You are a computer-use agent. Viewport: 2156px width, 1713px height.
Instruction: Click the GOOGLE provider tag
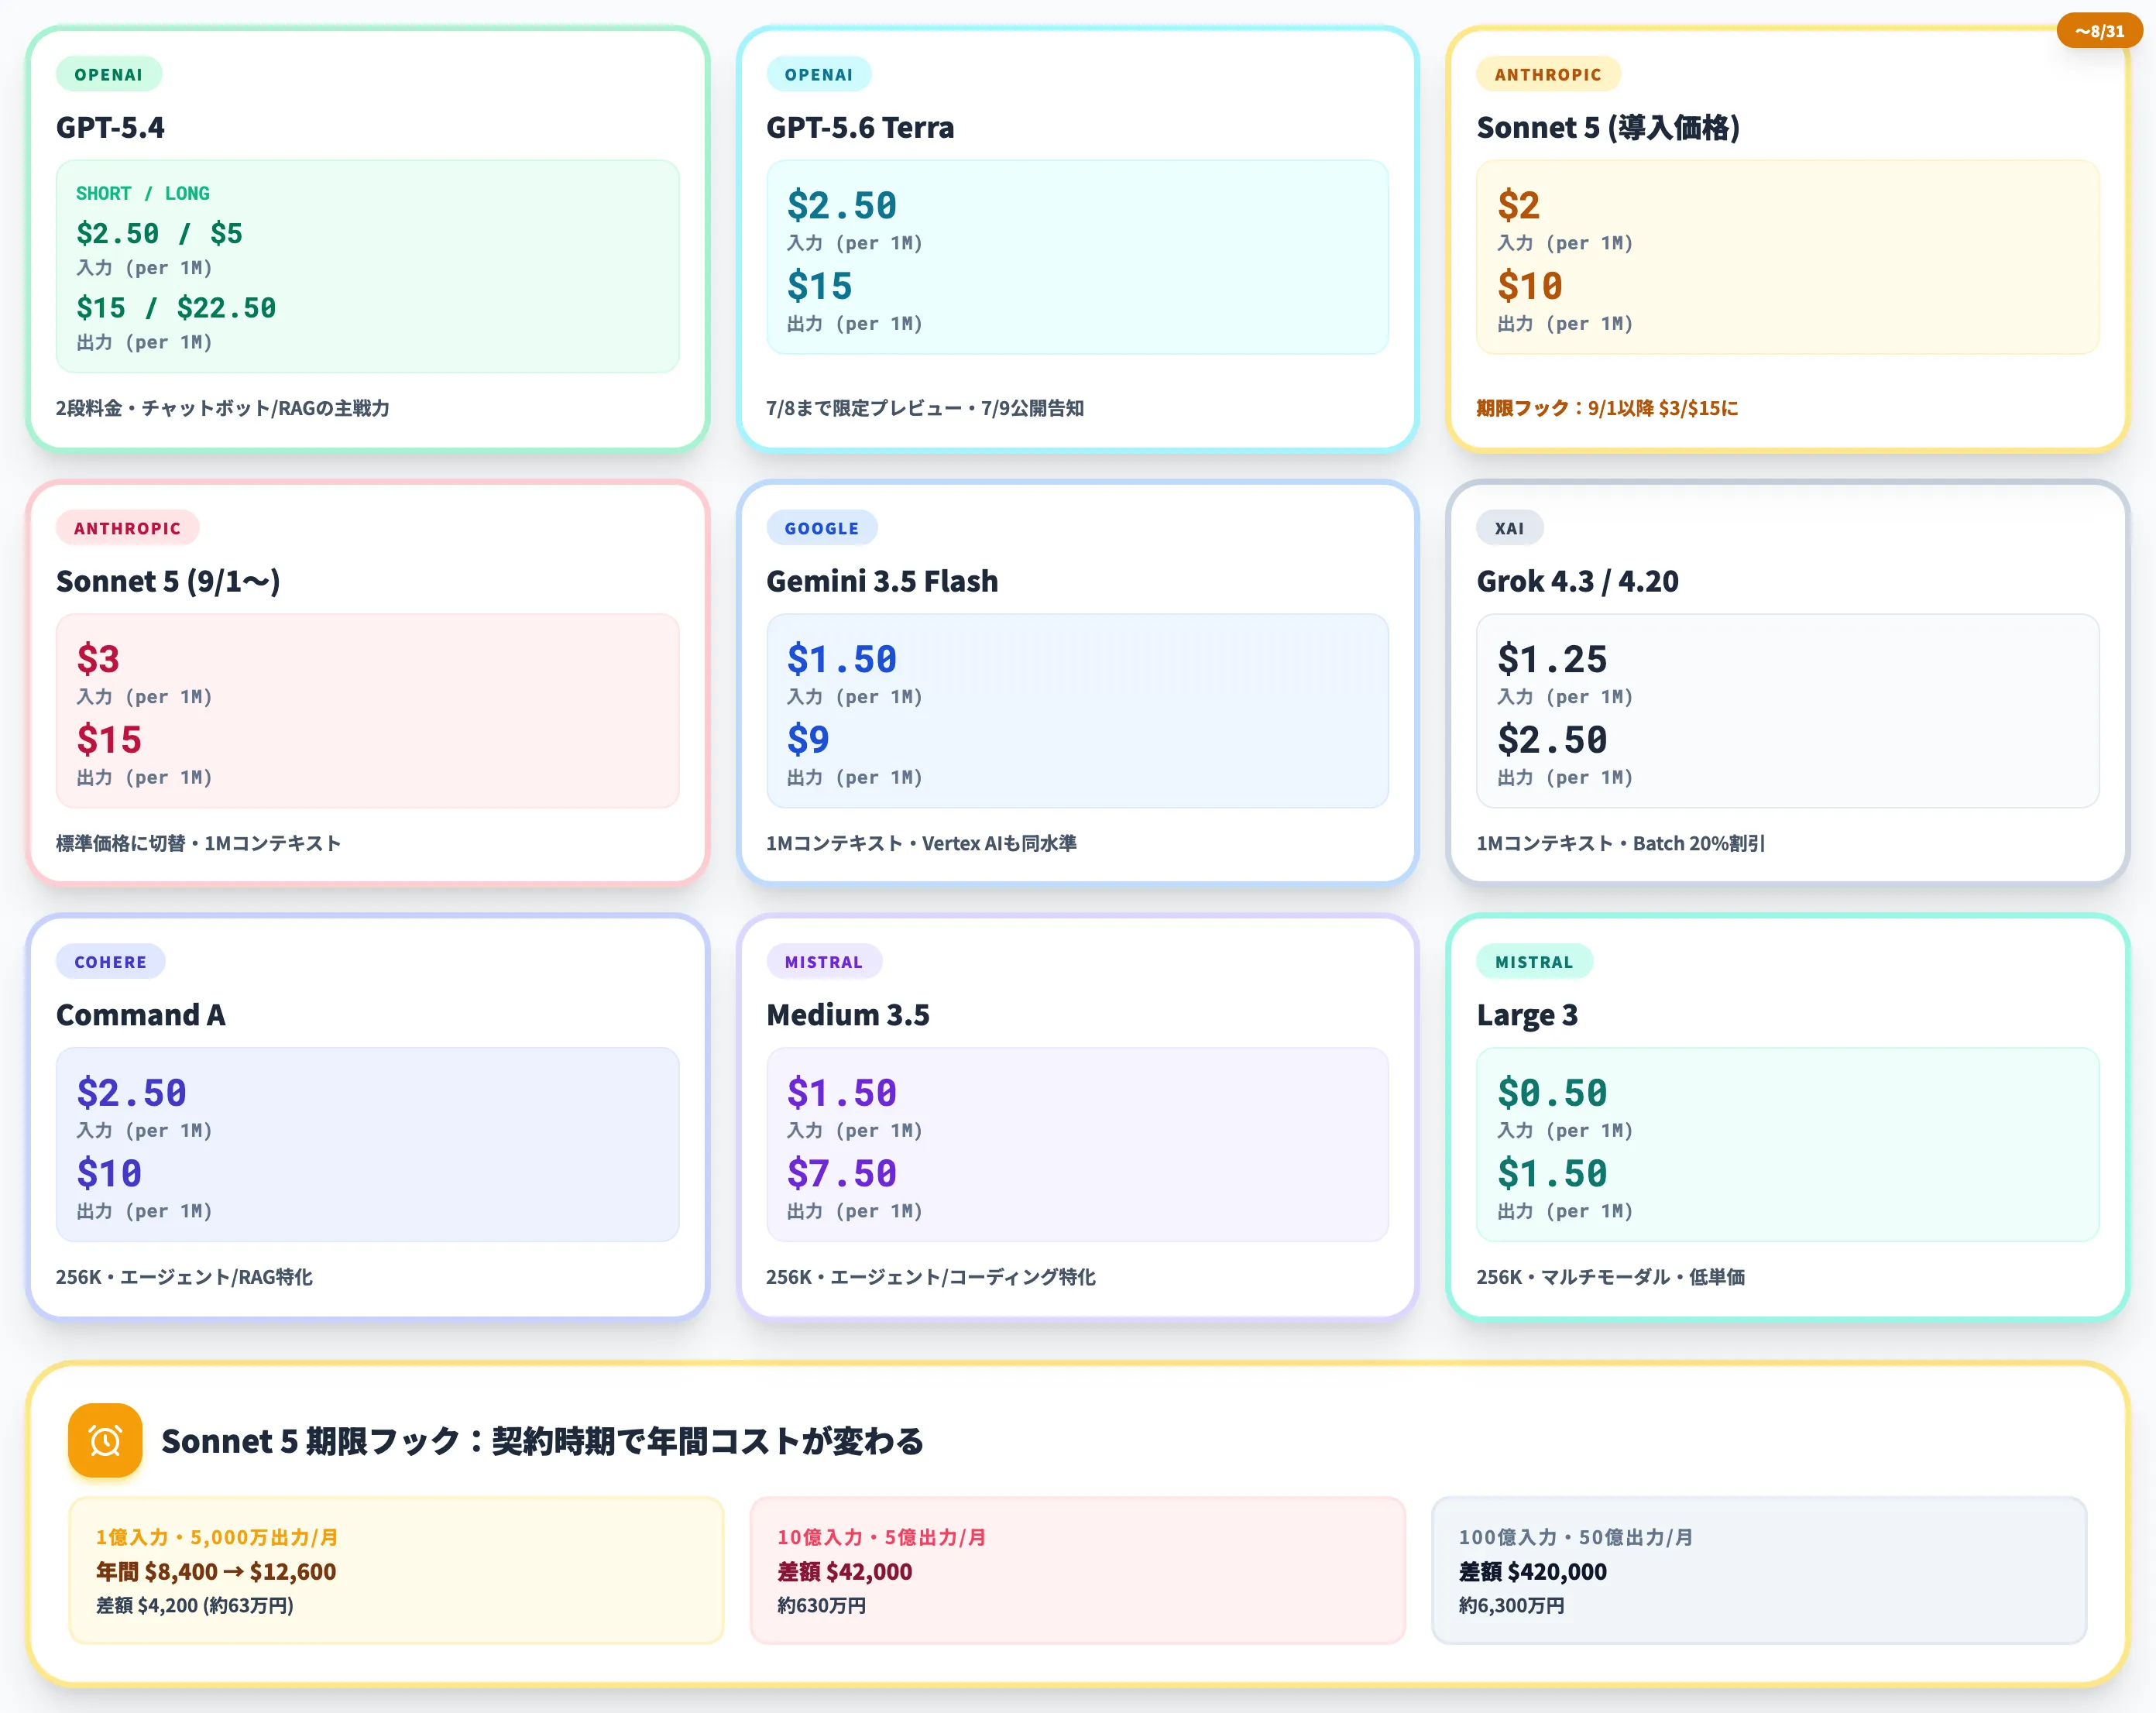[821, 528]
